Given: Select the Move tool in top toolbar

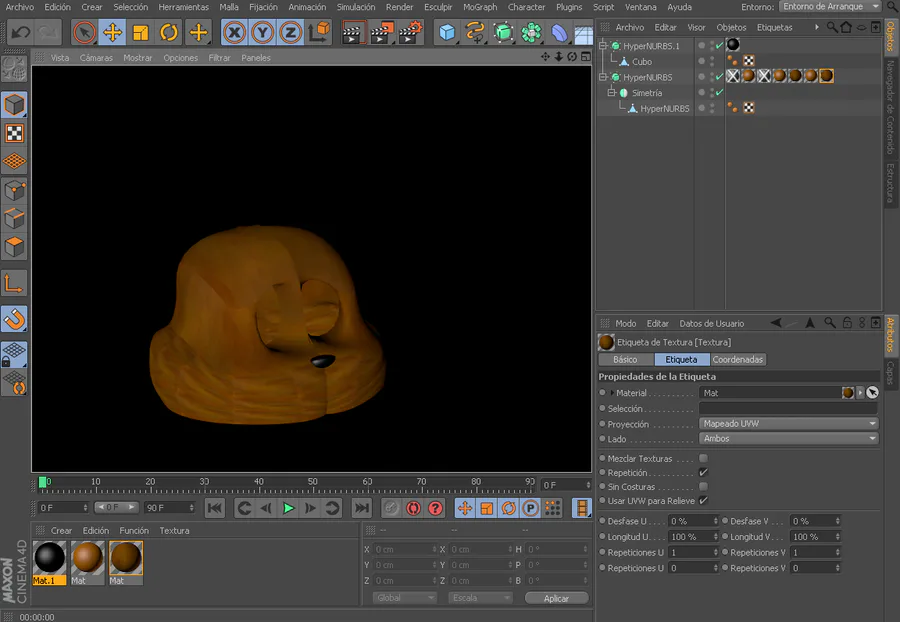Looking at the screenshot, I should [113, 33].
